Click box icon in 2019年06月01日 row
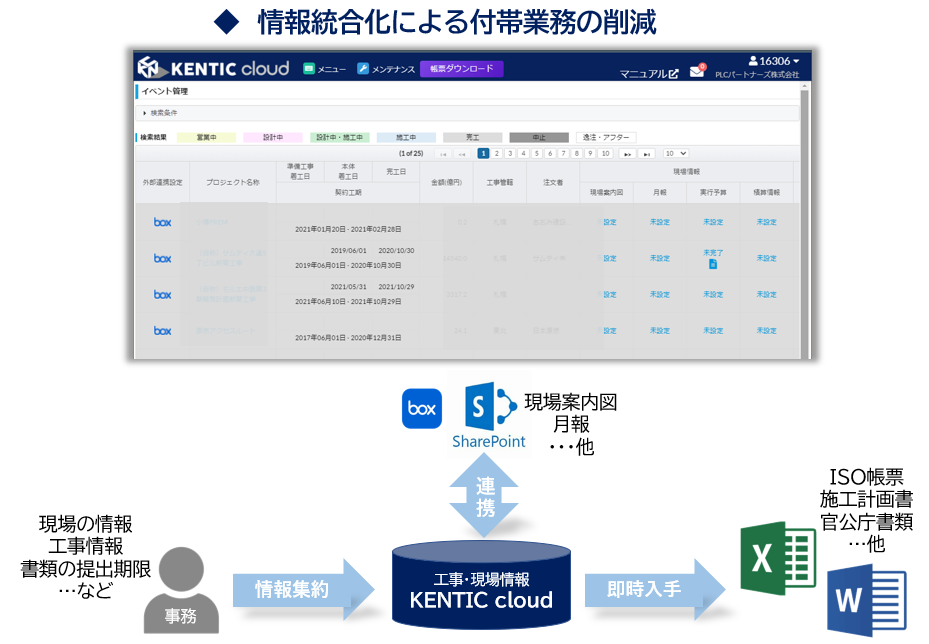This screenshot has height=644, width=929. click(162, 258)
